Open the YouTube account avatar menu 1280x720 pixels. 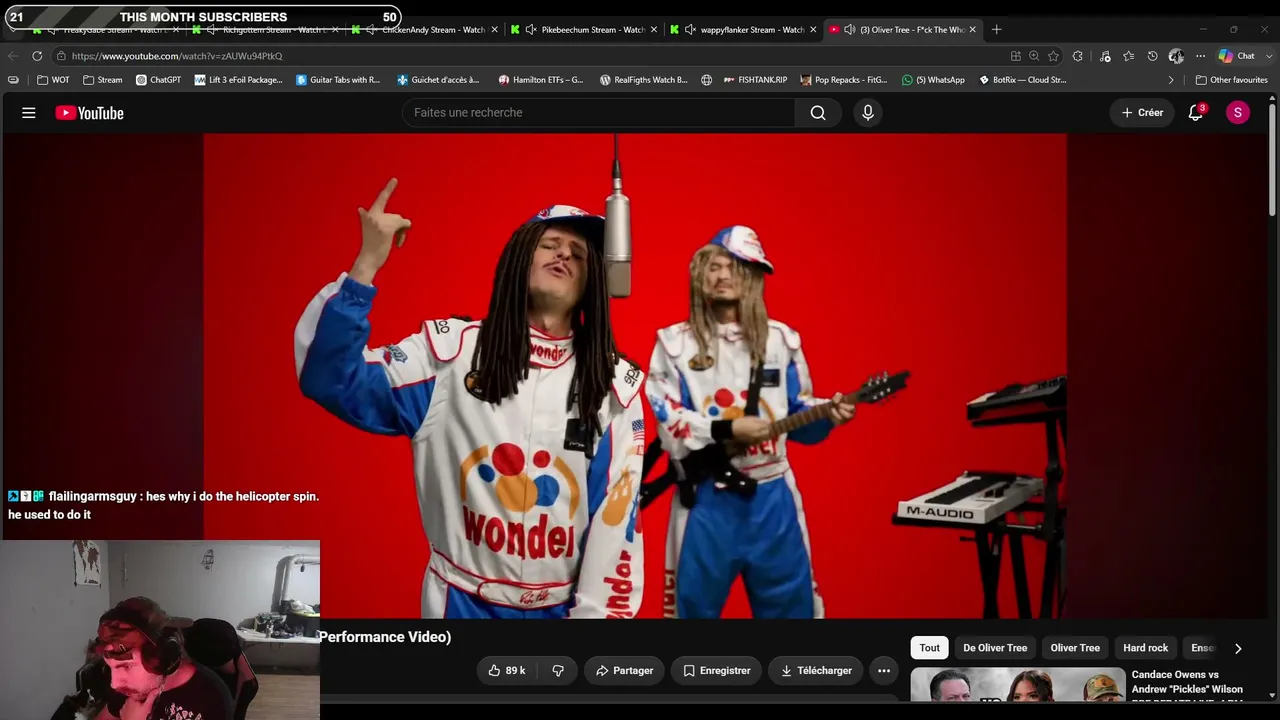1238,113
